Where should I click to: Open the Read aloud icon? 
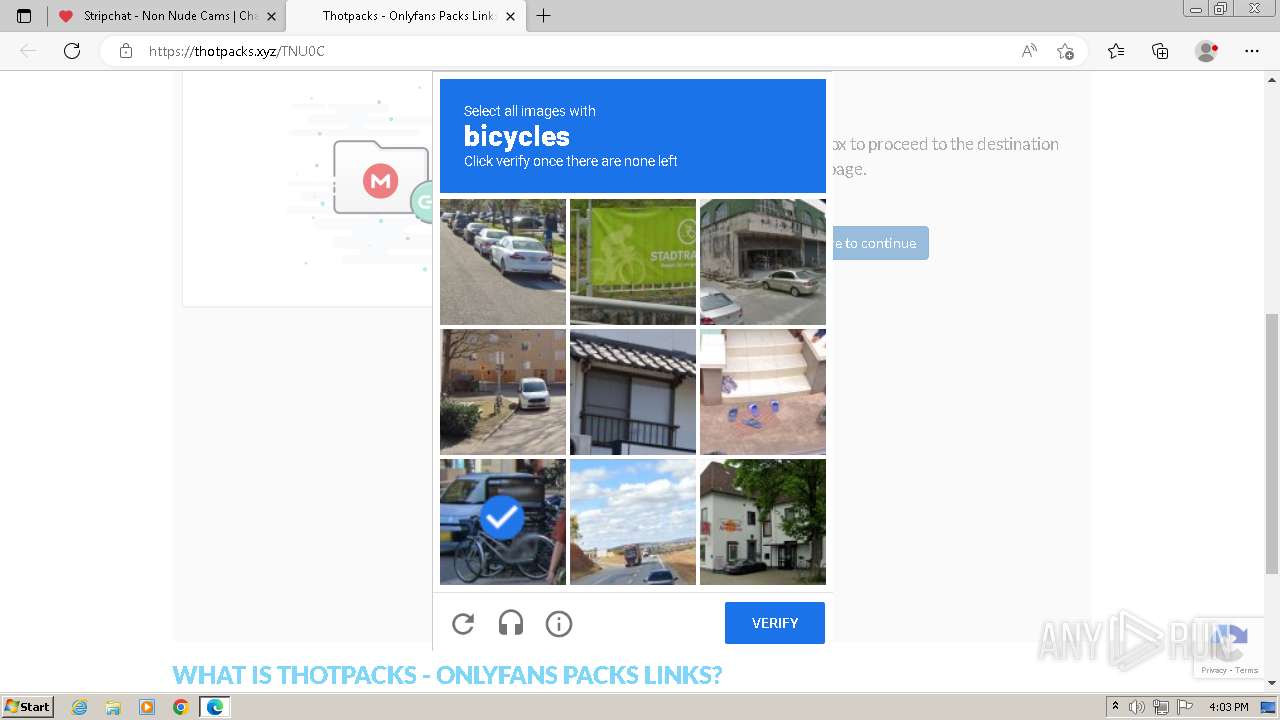(1029, 51)
